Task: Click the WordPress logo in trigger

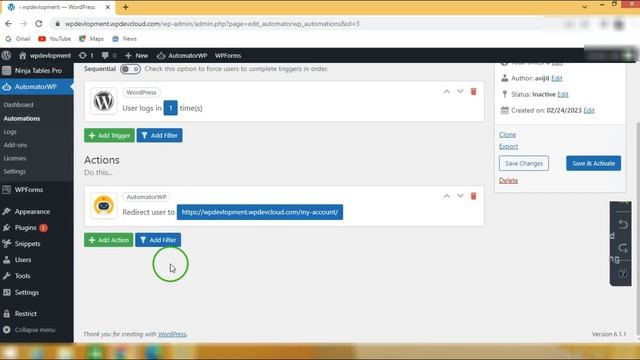Action: coord(104,101)
